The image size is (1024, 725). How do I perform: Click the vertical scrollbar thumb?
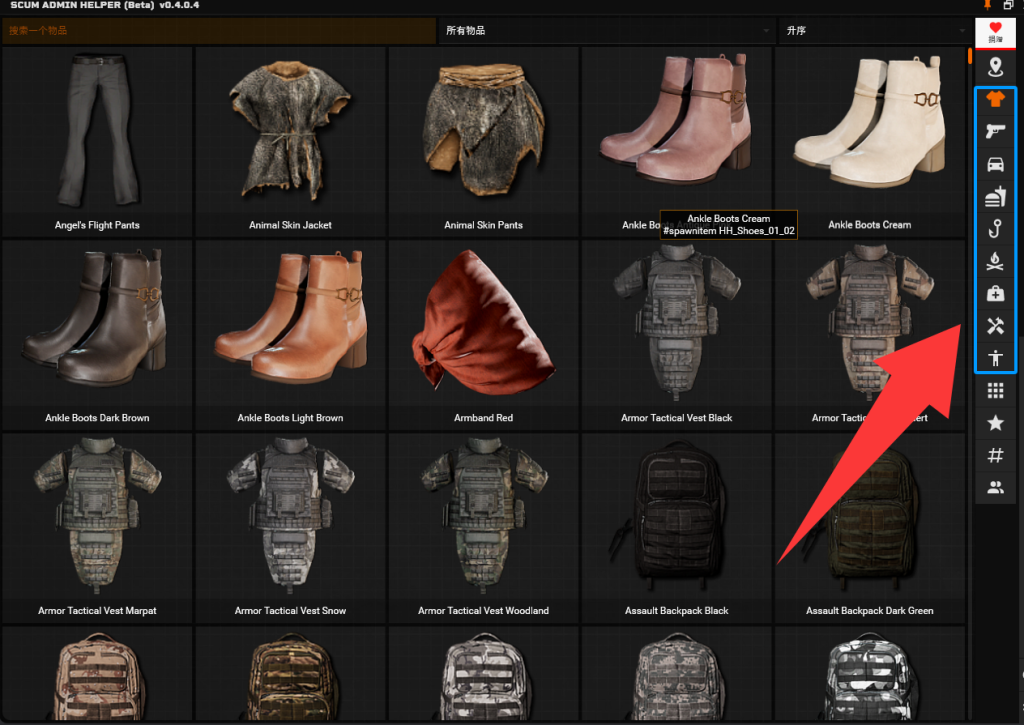click(x=970, y=56)
